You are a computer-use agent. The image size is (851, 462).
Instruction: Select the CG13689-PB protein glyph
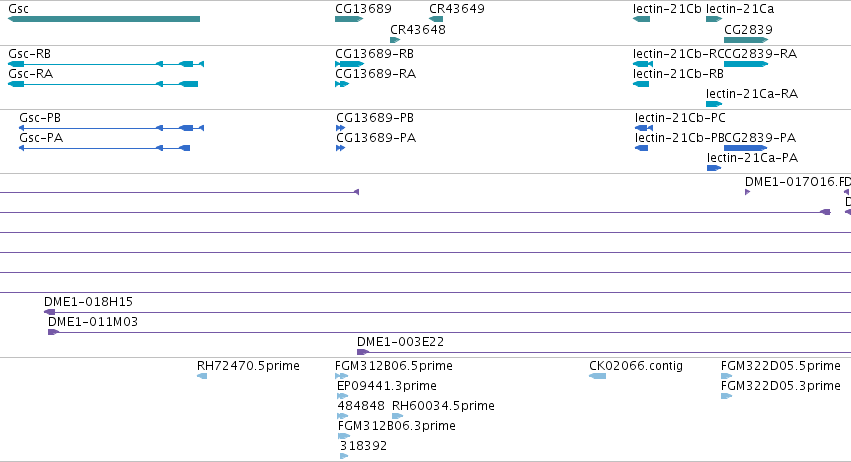[x=340, y=128]
